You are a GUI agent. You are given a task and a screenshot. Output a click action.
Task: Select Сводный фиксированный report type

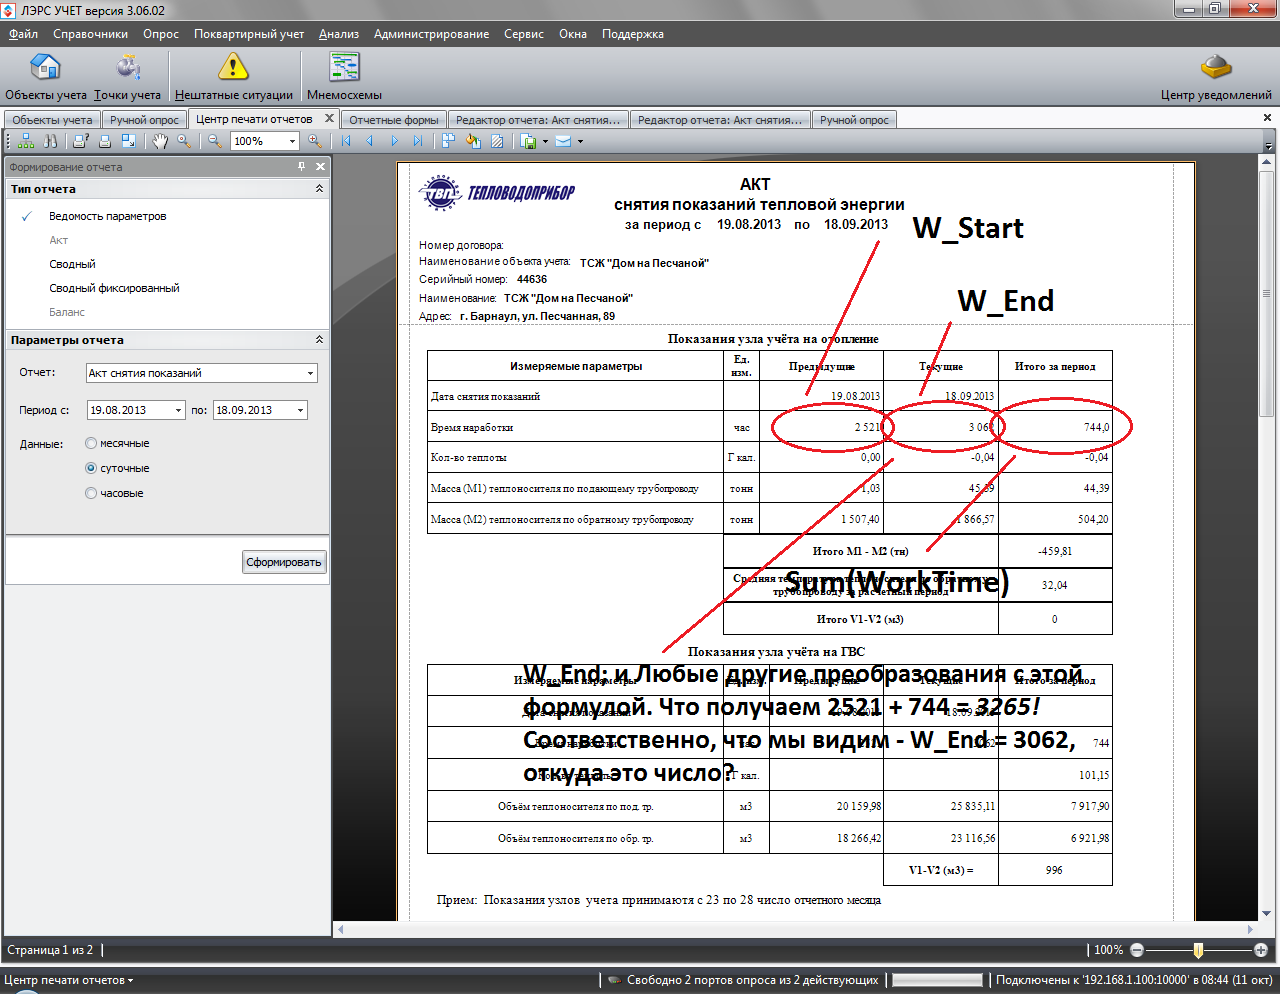point(115,288)
